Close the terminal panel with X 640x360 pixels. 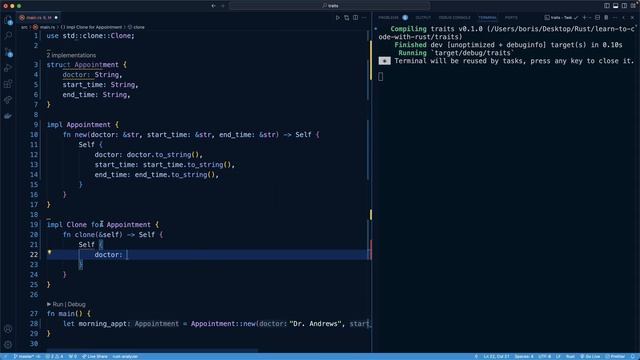pyautogui.click(x=633, y=18)
